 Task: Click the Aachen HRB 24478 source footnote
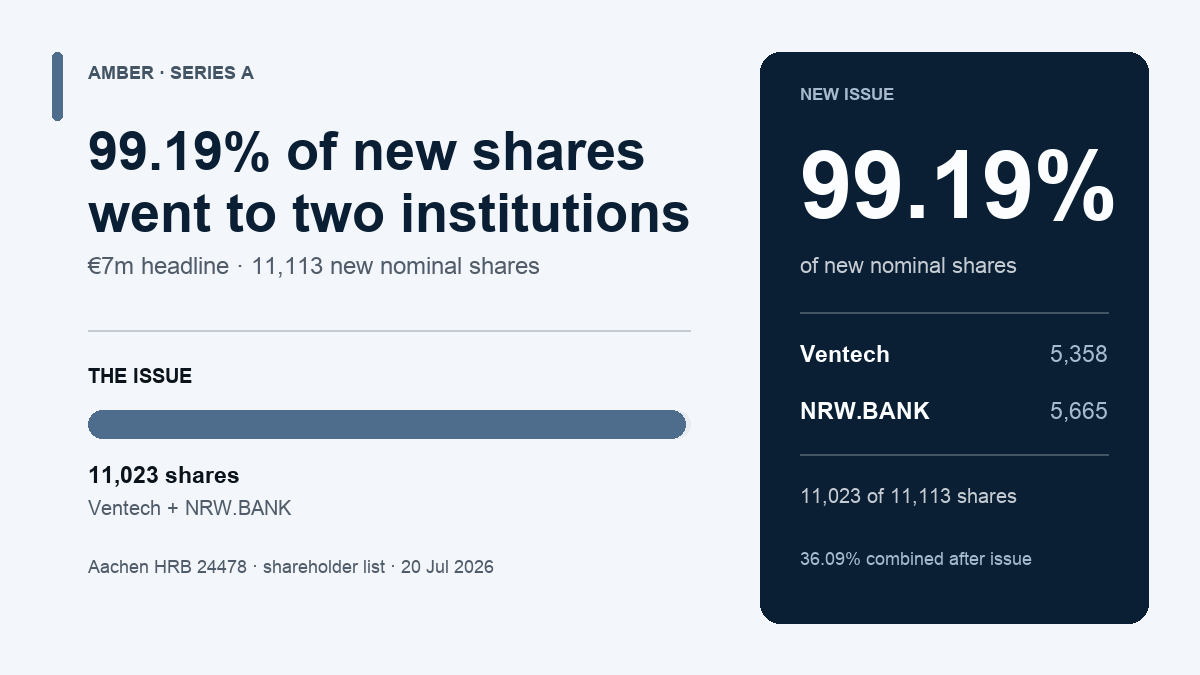click(x=291, y=567)
